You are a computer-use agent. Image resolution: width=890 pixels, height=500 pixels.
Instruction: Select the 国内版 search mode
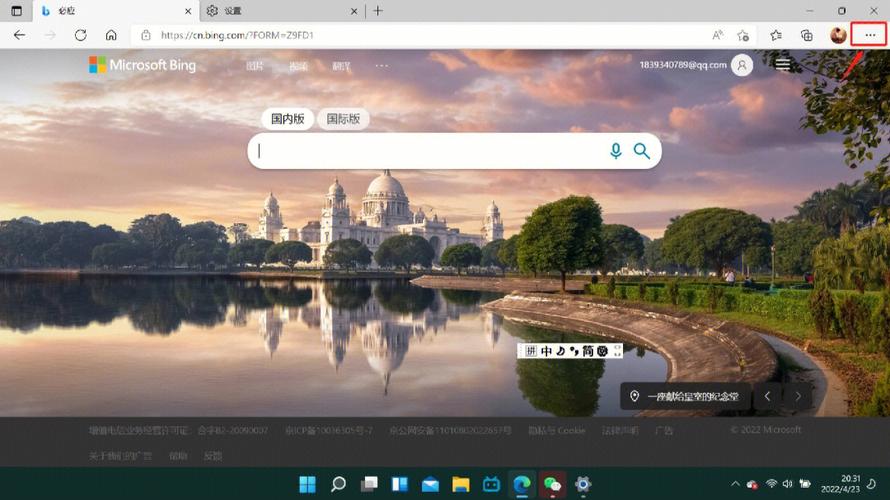[287, 119]
